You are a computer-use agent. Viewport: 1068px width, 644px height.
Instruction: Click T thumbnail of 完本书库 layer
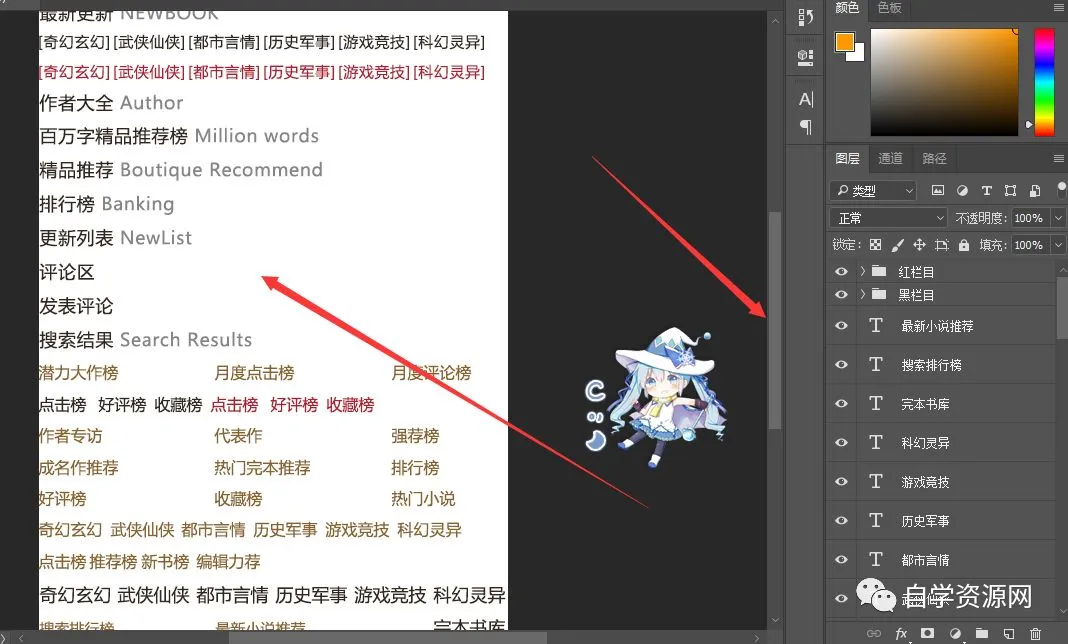pos(876,403)
